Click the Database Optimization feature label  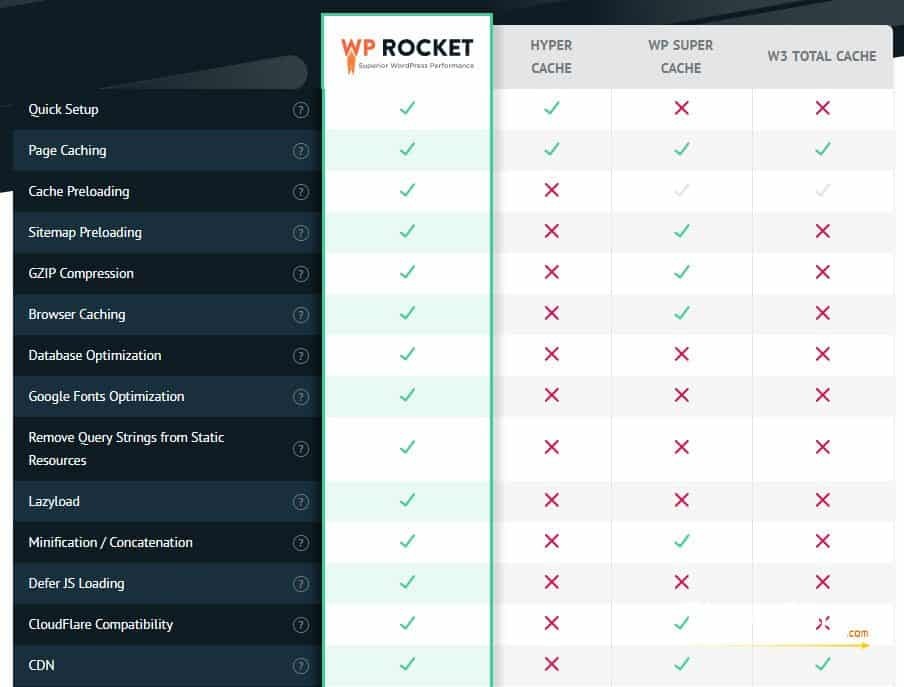[95, 356]
